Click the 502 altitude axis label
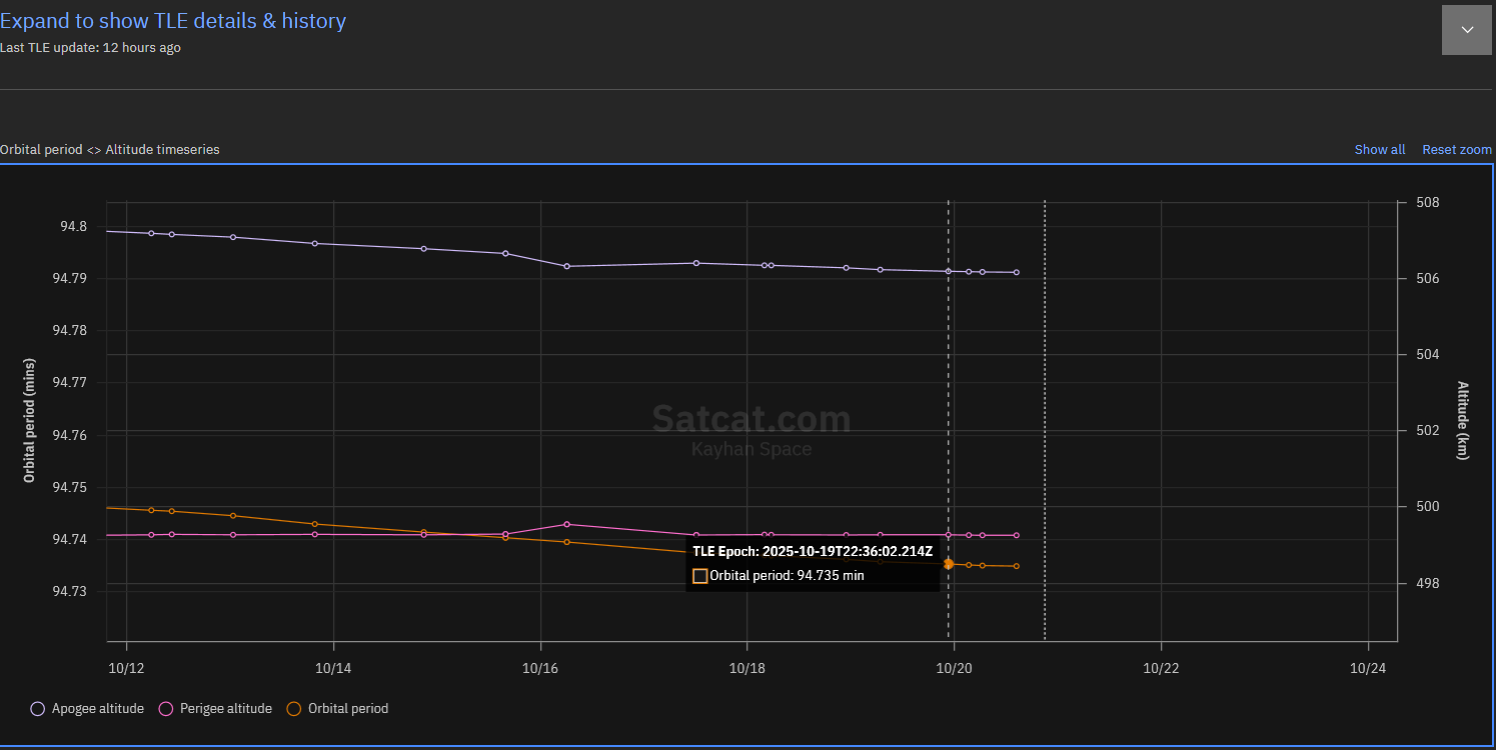The width and height of the screenshot is (1496, 750). pyautogui.click(x=1427, y=431)
